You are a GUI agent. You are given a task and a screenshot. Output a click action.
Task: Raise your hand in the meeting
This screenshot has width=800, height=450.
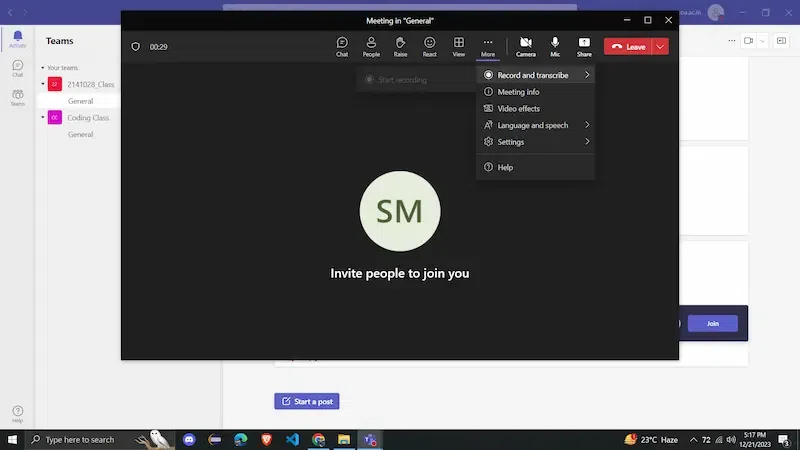coord(400,46)
